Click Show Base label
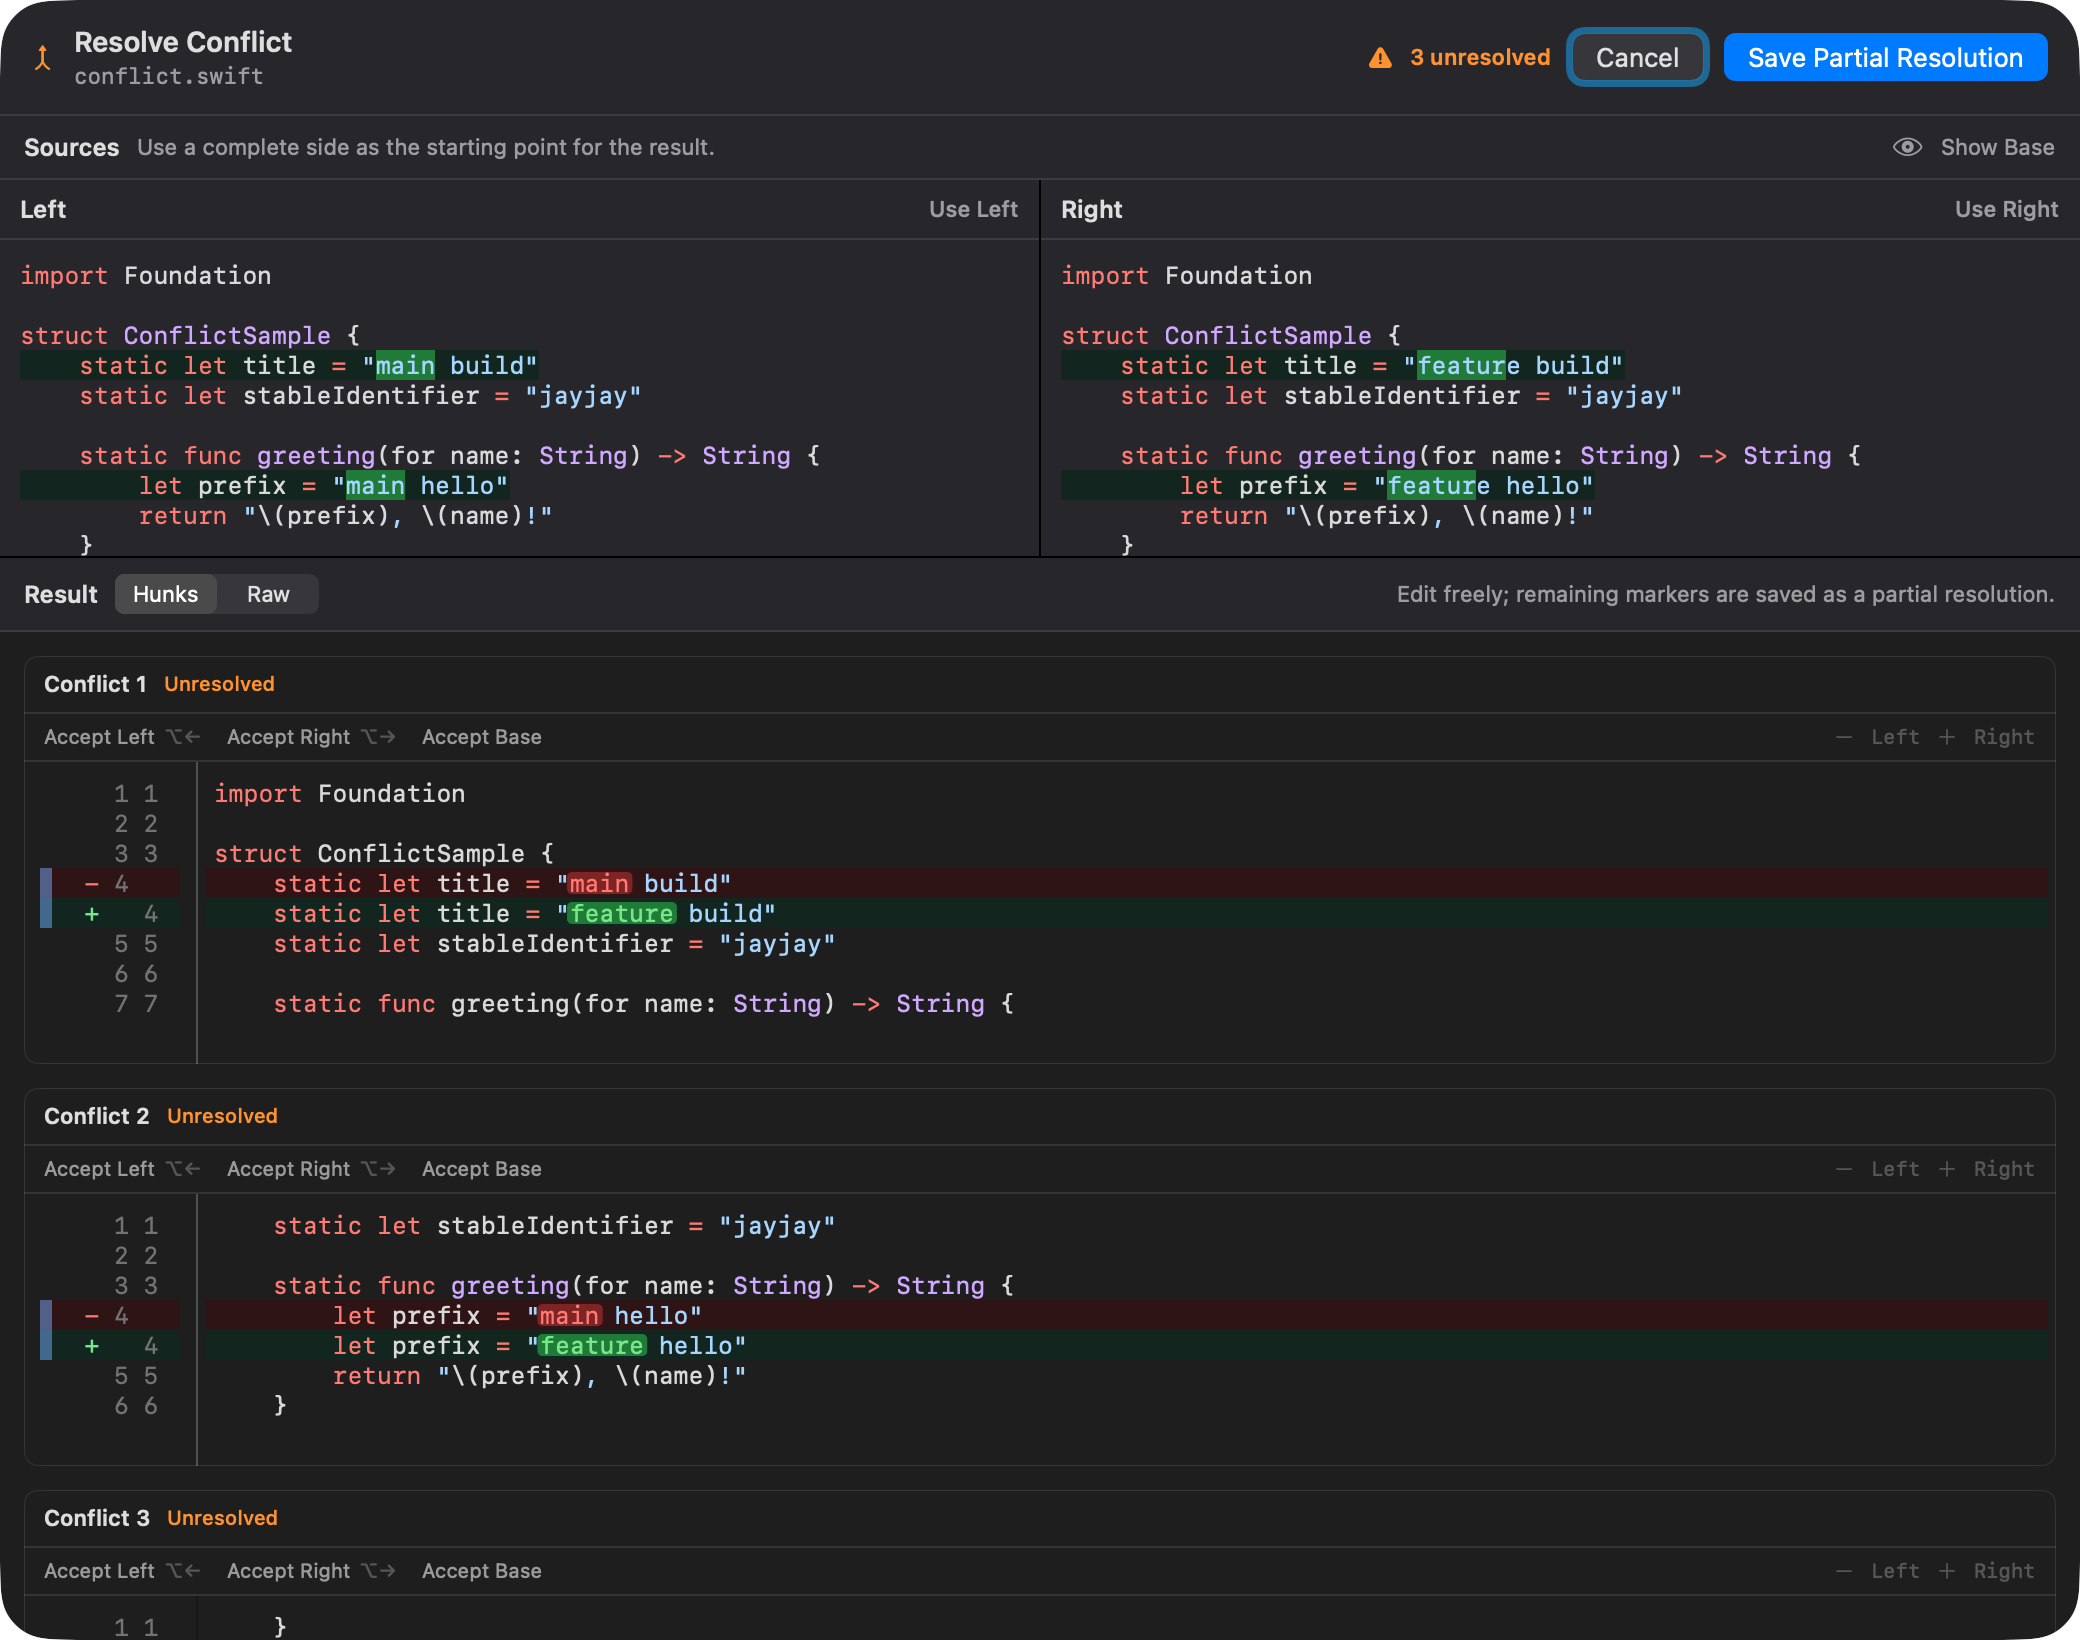Viewport: 2080px width, 1640px height. pos(1997,147)
